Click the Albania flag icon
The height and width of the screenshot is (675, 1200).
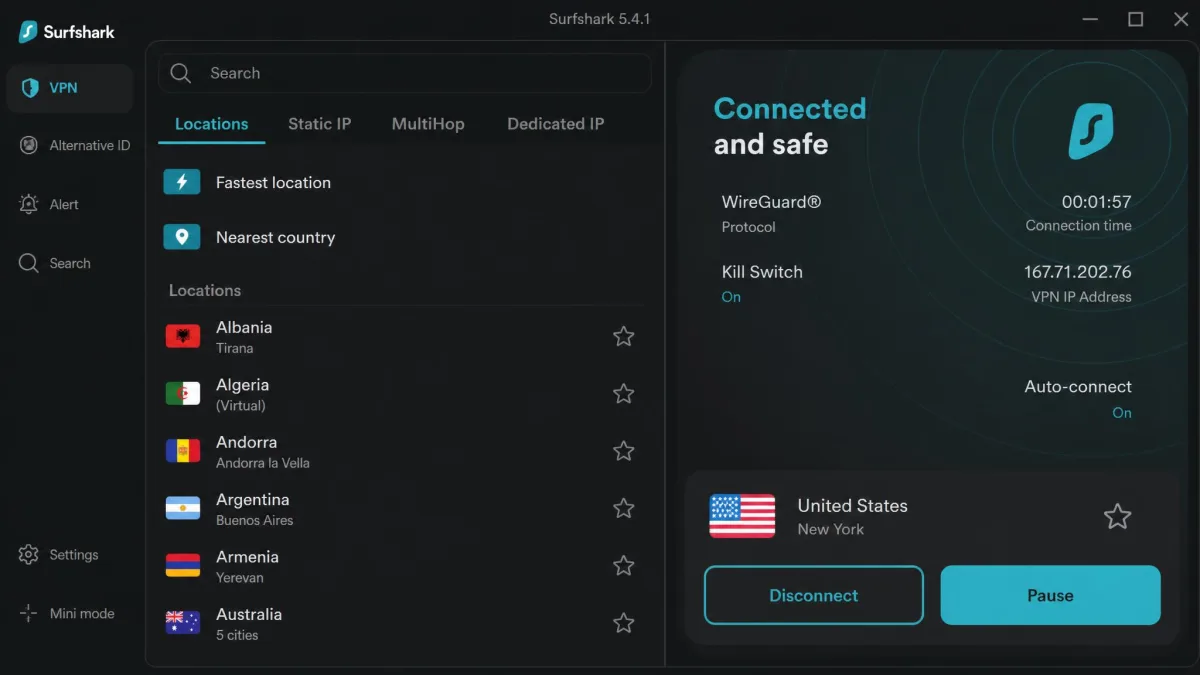click(x=183, y=337)
